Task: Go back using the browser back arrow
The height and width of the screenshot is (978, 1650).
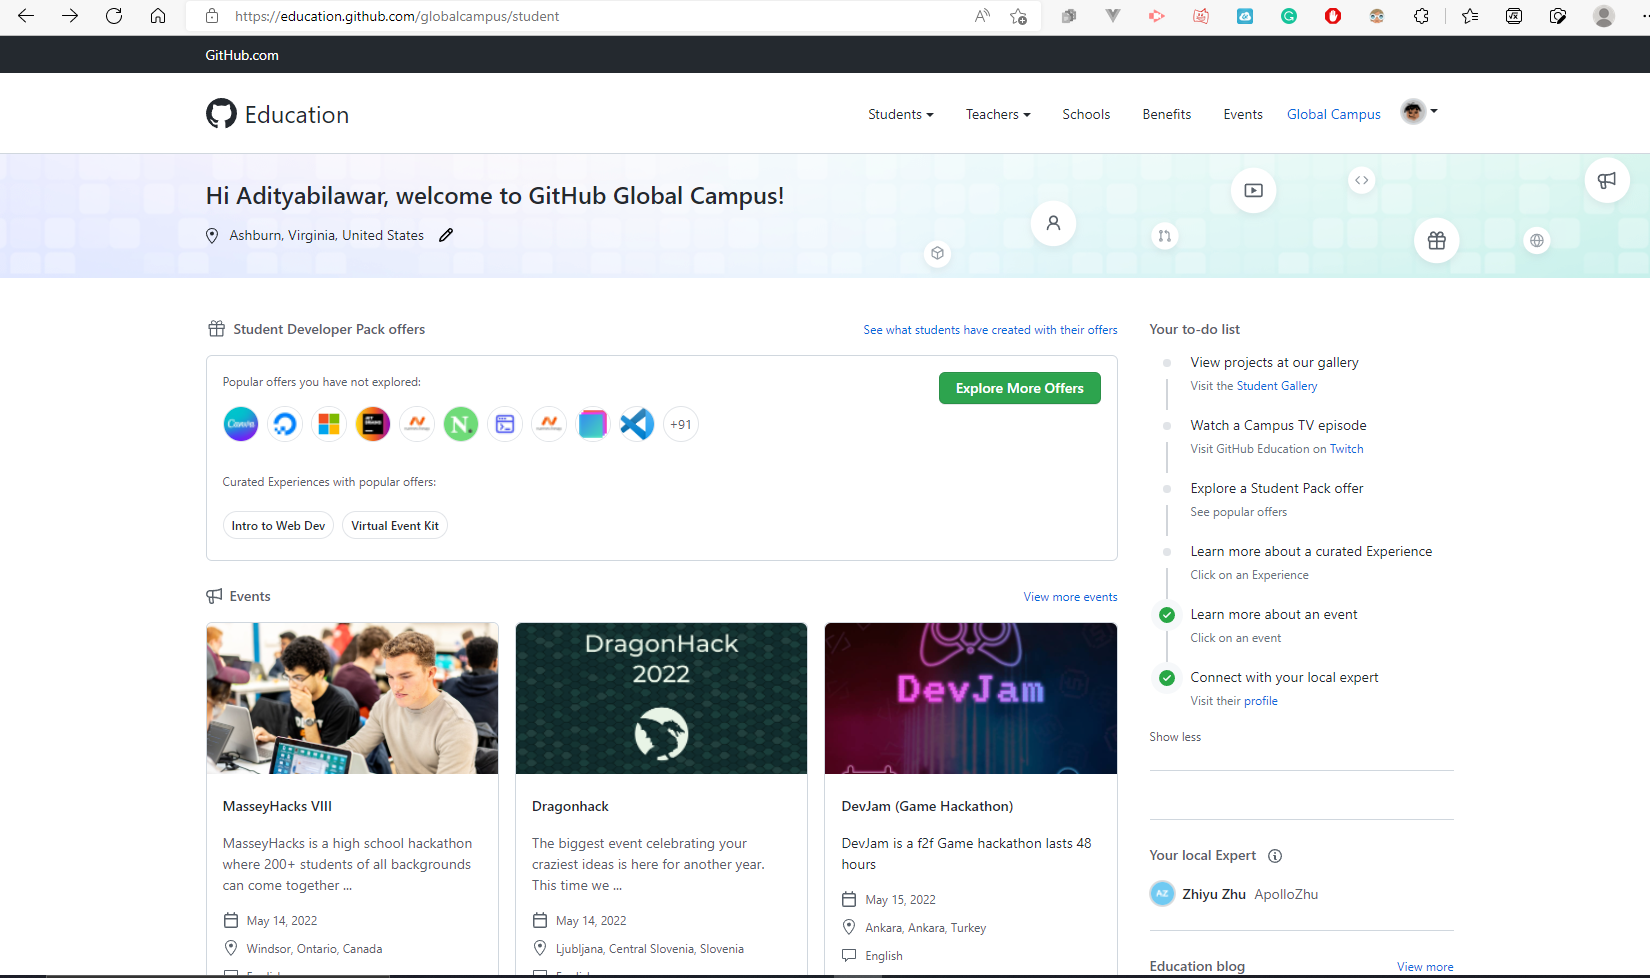Action: tap(26, 16)
